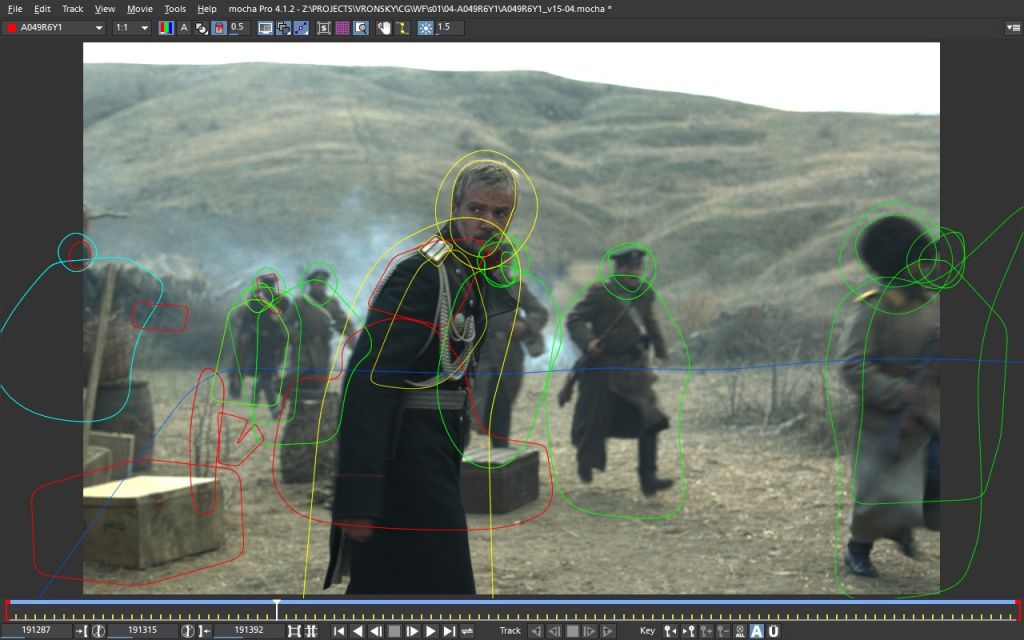Click the in-point frame field 191287
The image size is (1024, 640).
click(36, 631)
